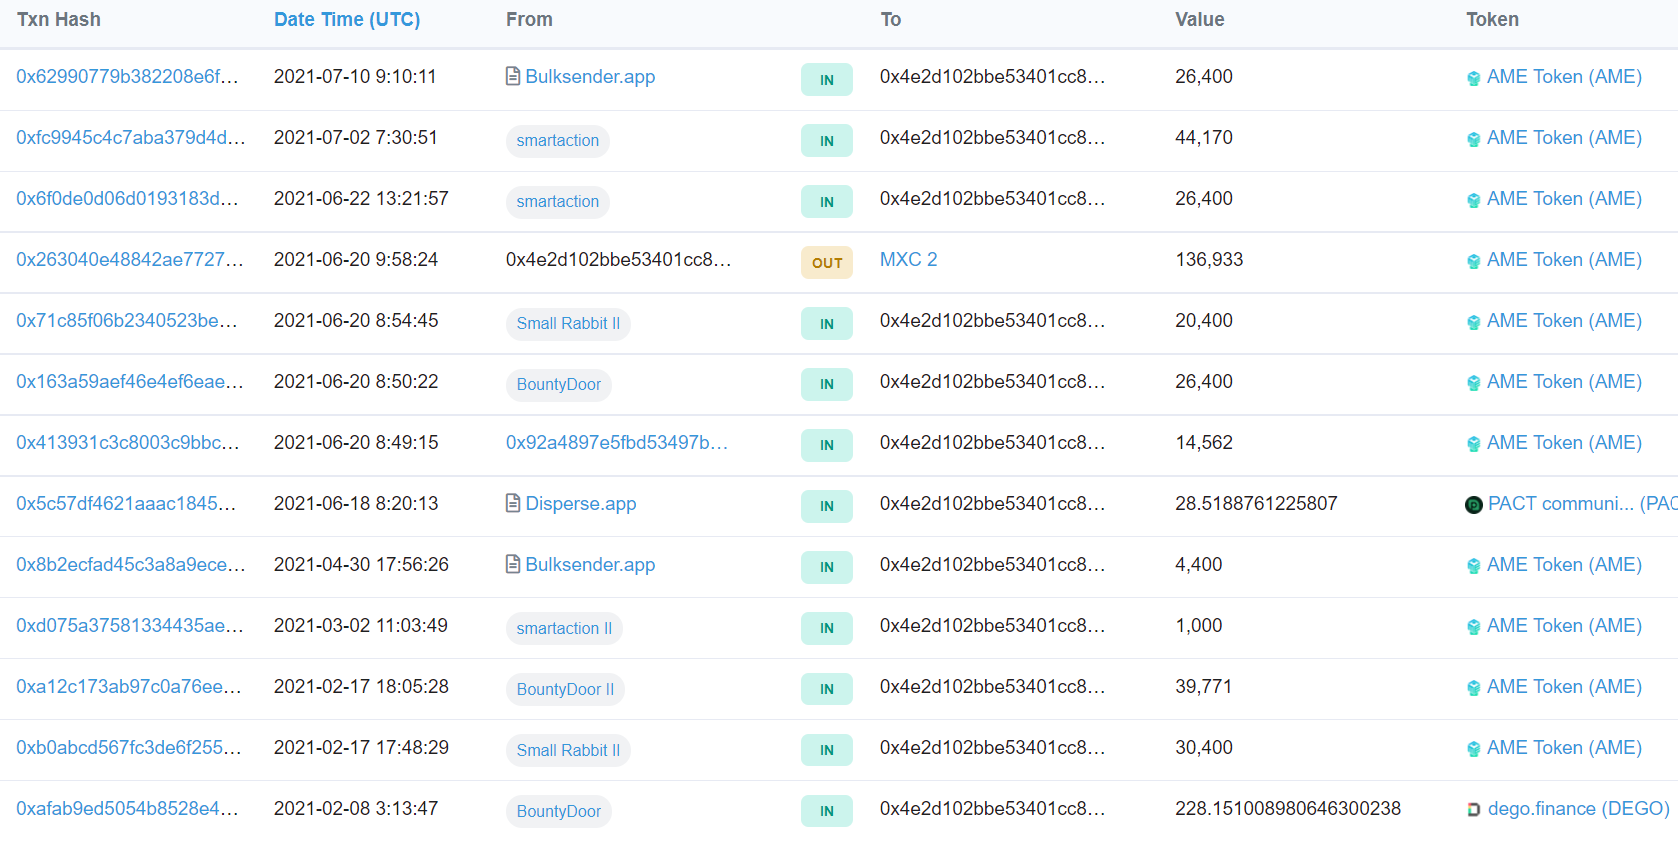
Task: Click AME token icon in 26,400 row dated 2021-07-10
Action: coord(1473,78)
